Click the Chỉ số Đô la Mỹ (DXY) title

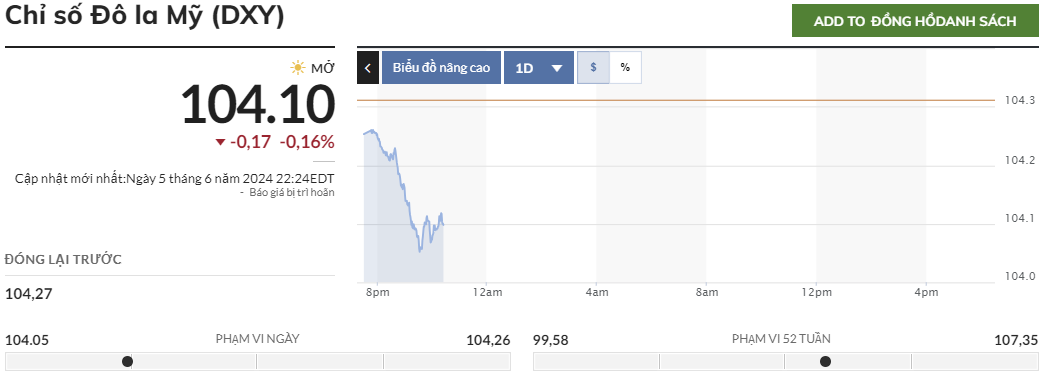click(x=145, y=17)
